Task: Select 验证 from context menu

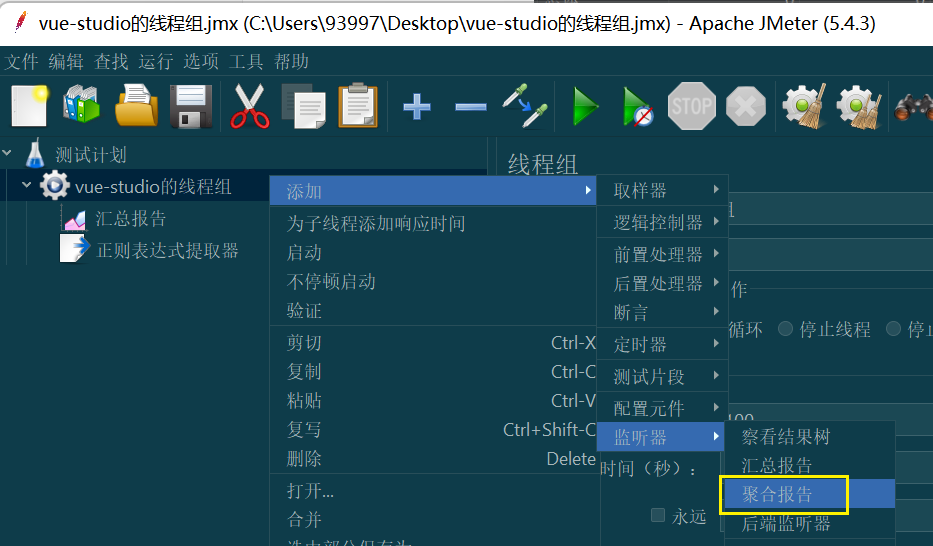Action: (433, 310)
